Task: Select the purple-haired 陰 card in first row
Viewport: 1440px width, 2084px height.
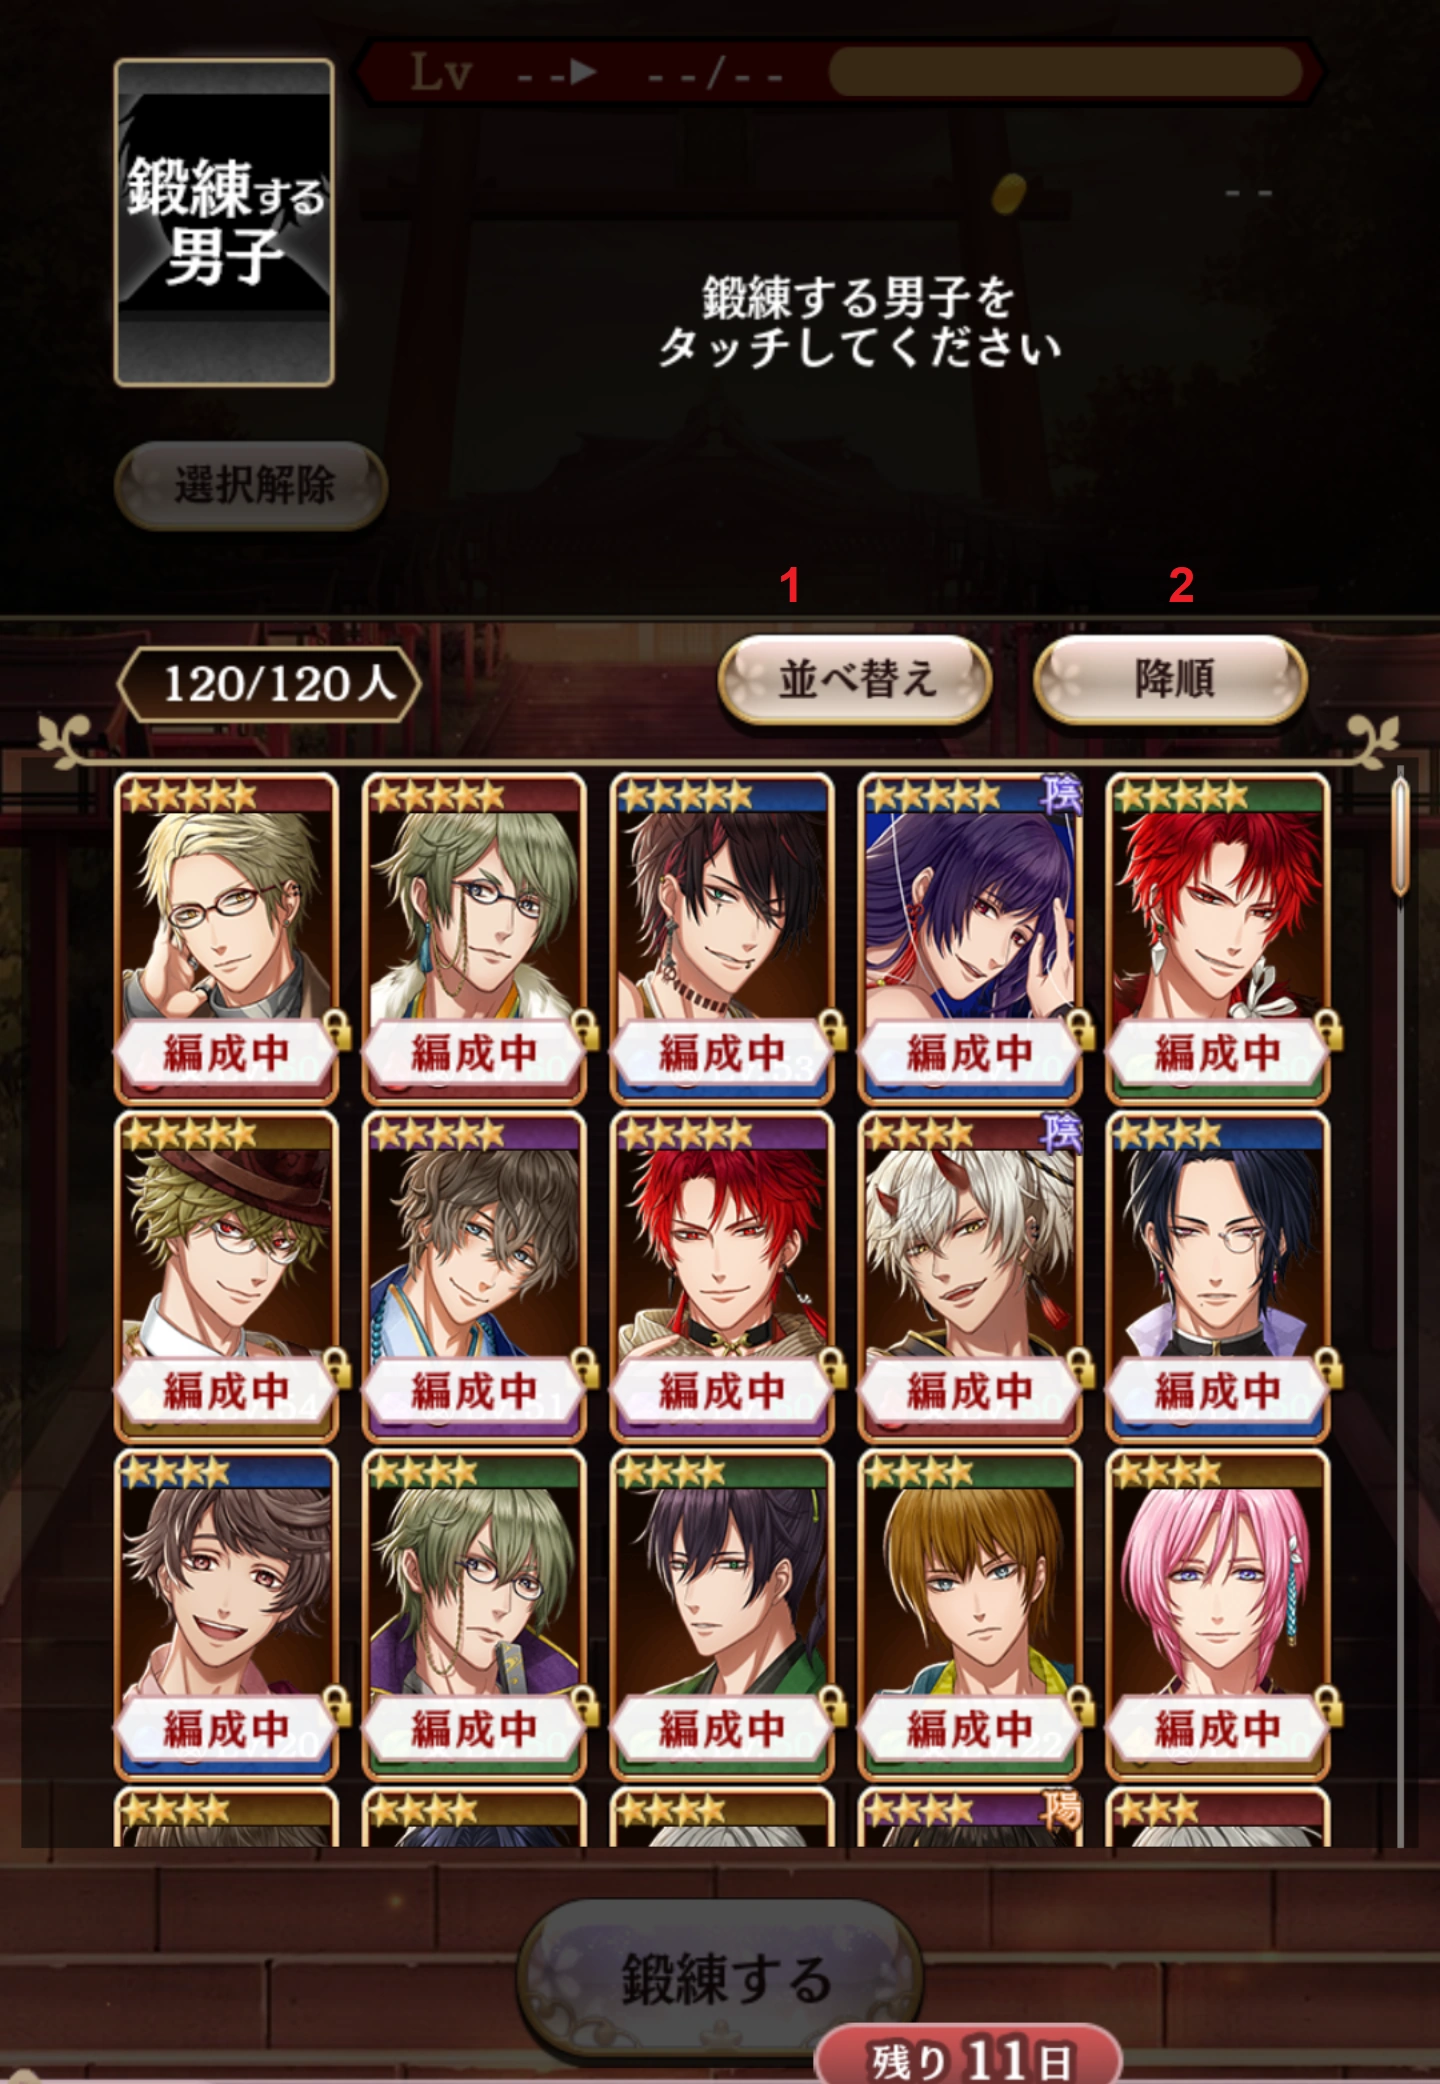Action: point(970,938)
